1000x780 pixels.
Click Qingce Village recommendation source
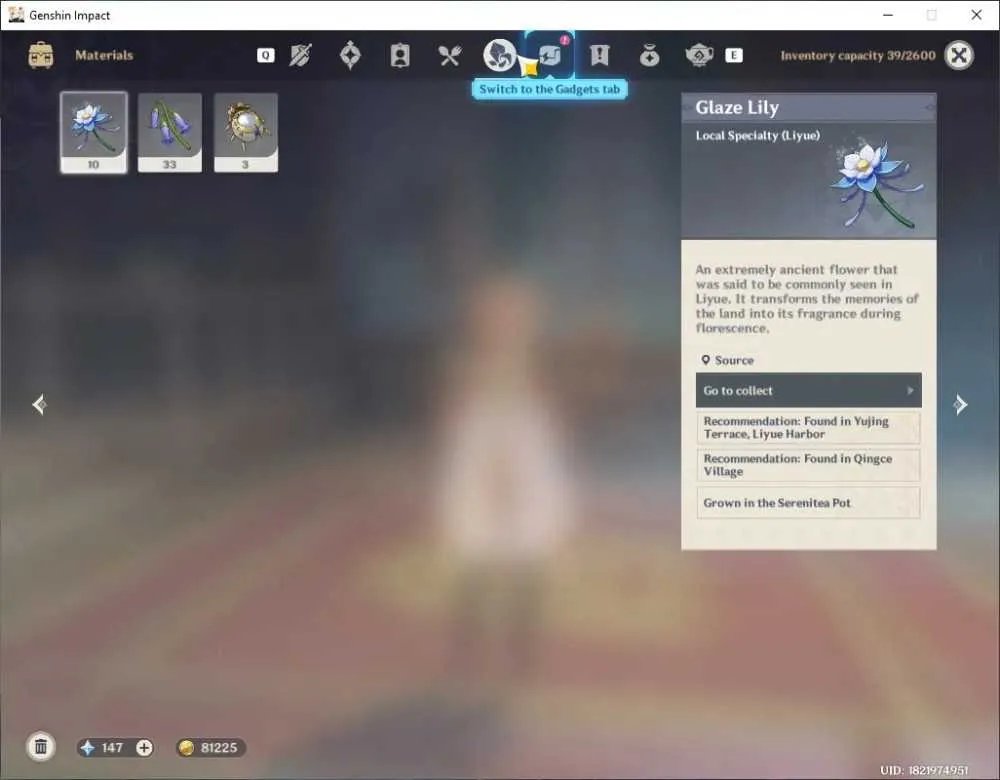808,465
